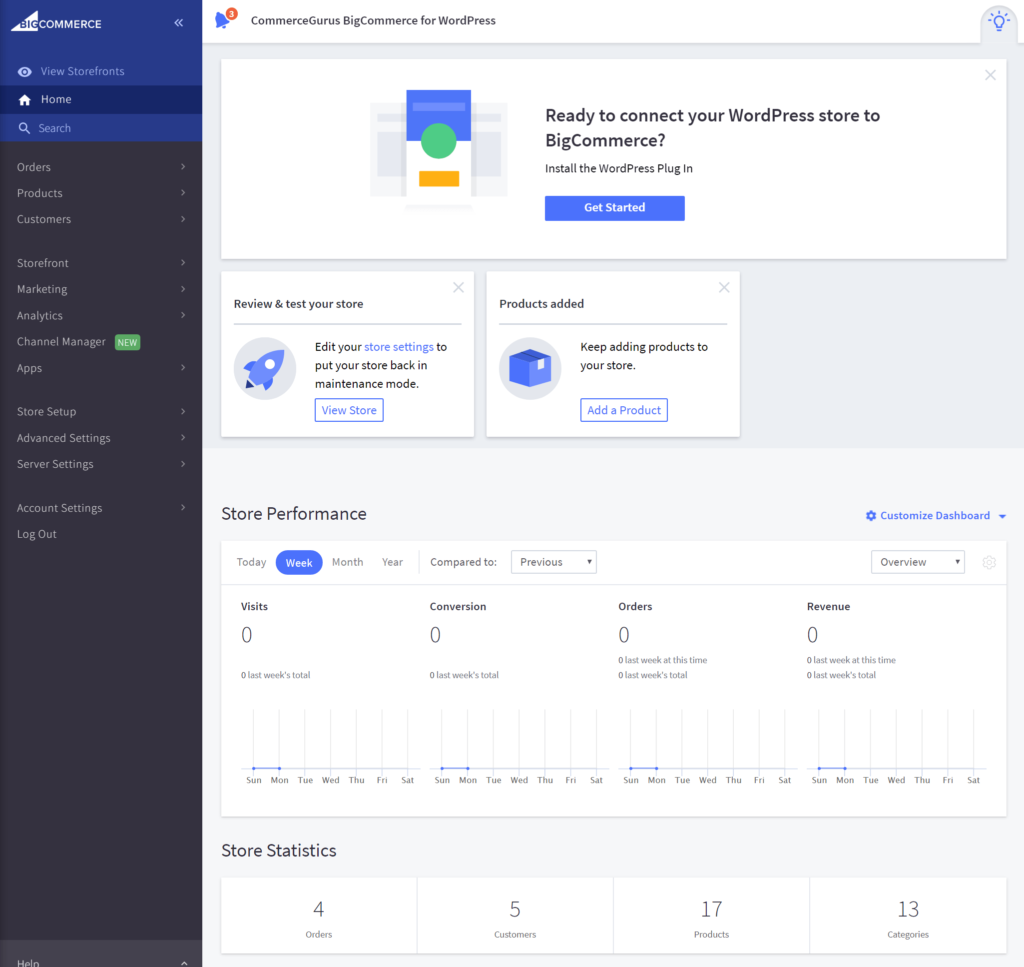Click the CommerceGurus BigCommerce for WordPress title
1024x967 pixels.
click(x=373, y=20)
